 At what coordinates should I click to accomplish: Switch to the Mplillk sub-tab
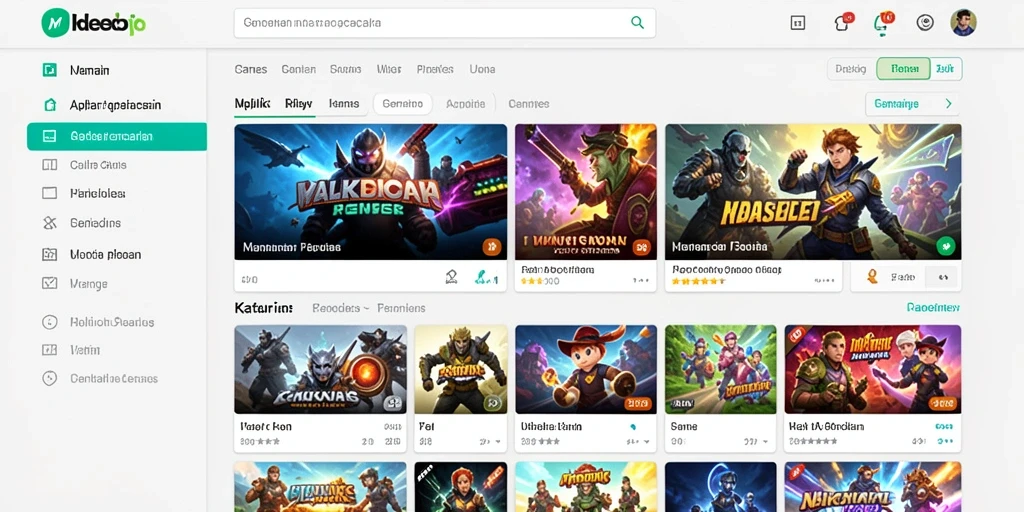tap(252, 103)
